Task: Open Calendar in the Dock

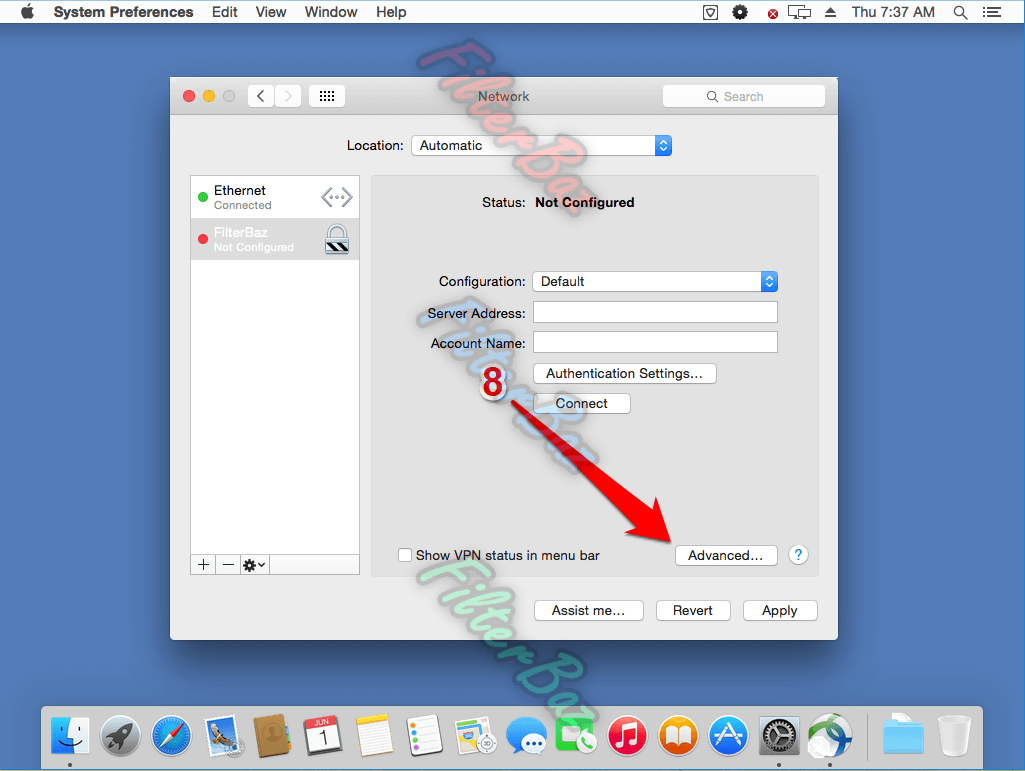Action: click(323, 736)
